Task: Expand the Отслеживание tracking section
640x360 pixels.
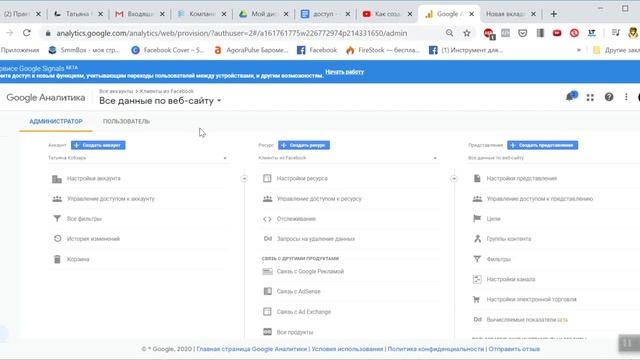Action: [x=296, y=219]
